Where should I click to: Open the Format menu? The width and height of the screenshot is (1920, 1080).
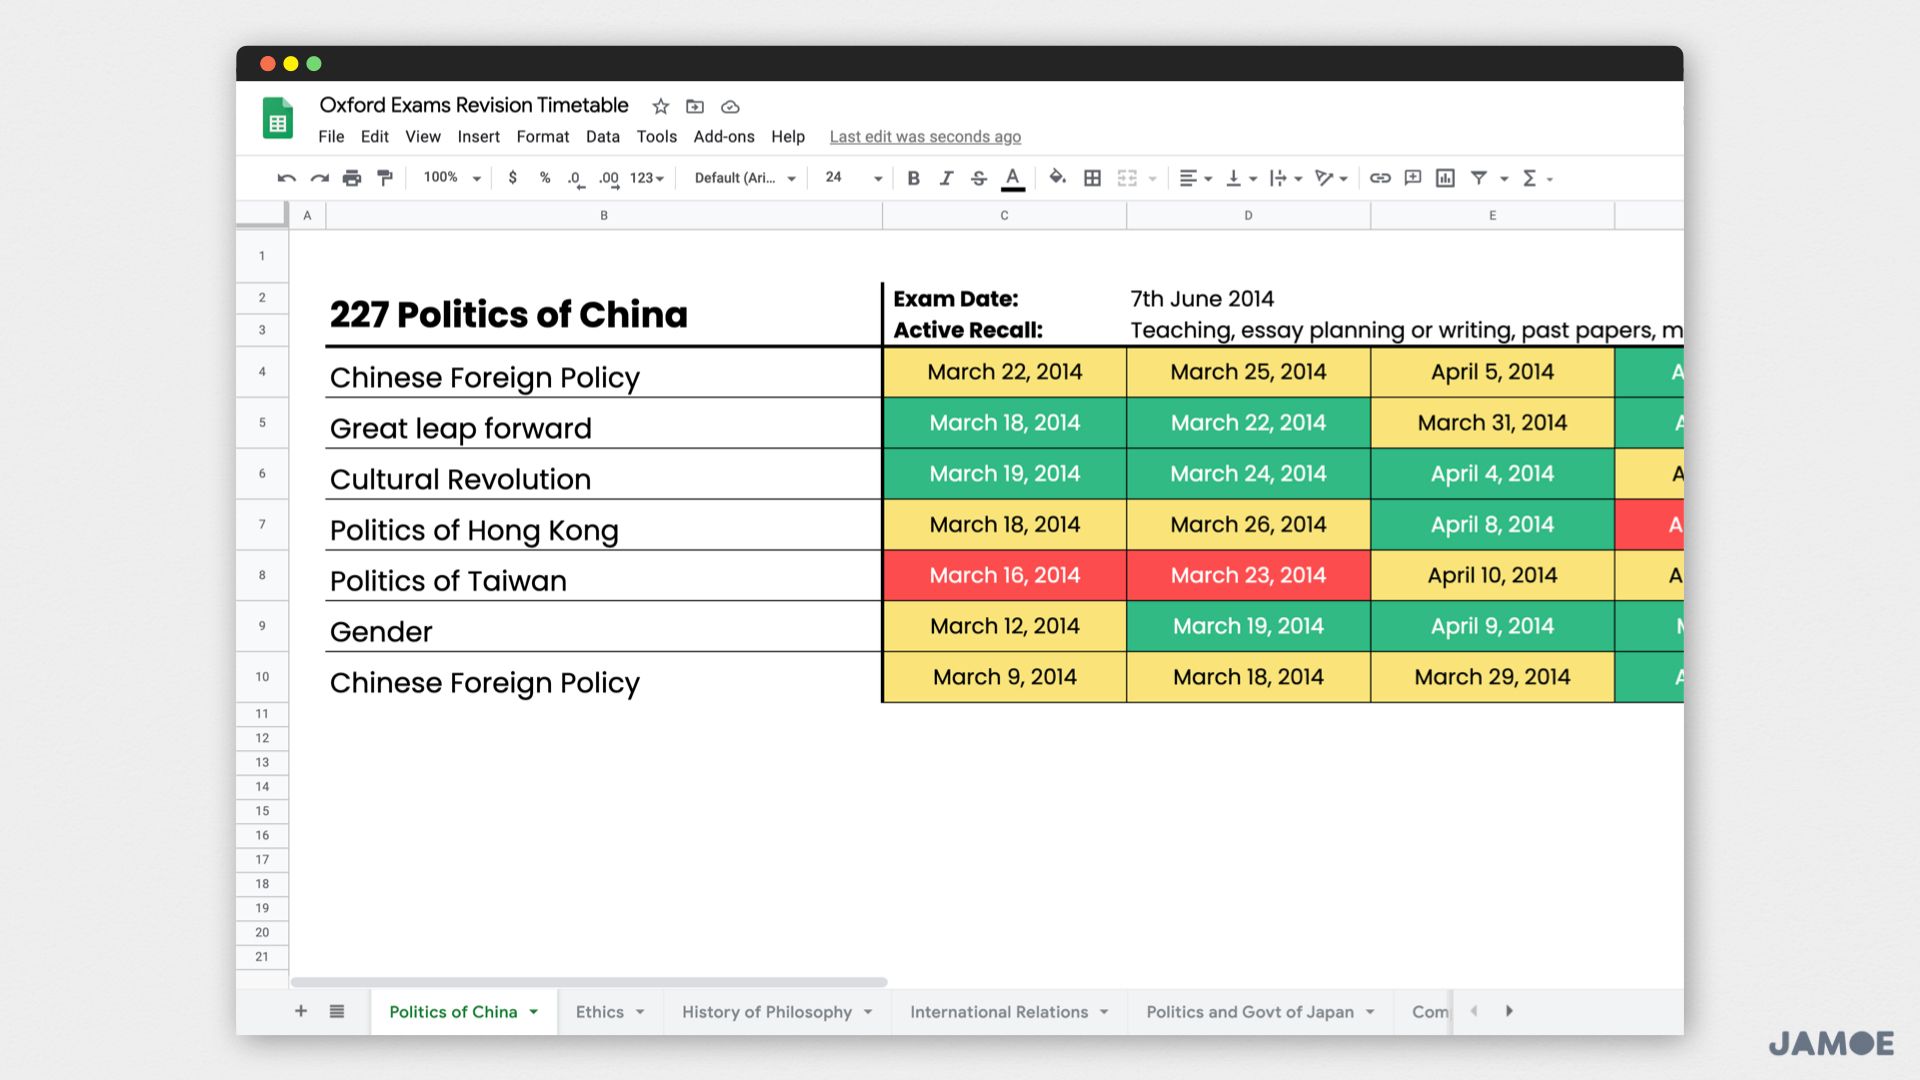tap(541, 136)
